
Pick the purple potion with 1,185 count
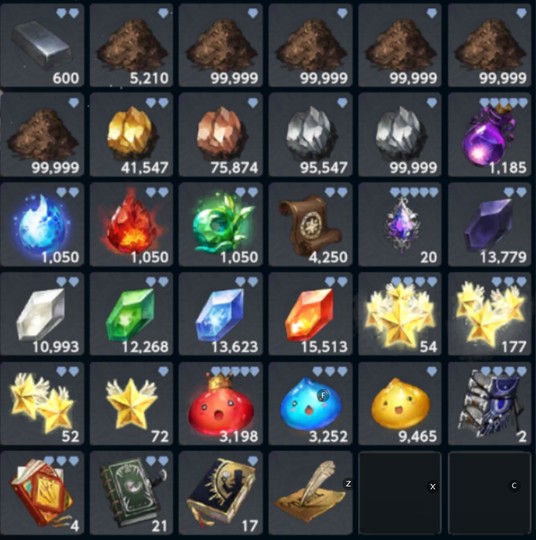coord(489,134)
